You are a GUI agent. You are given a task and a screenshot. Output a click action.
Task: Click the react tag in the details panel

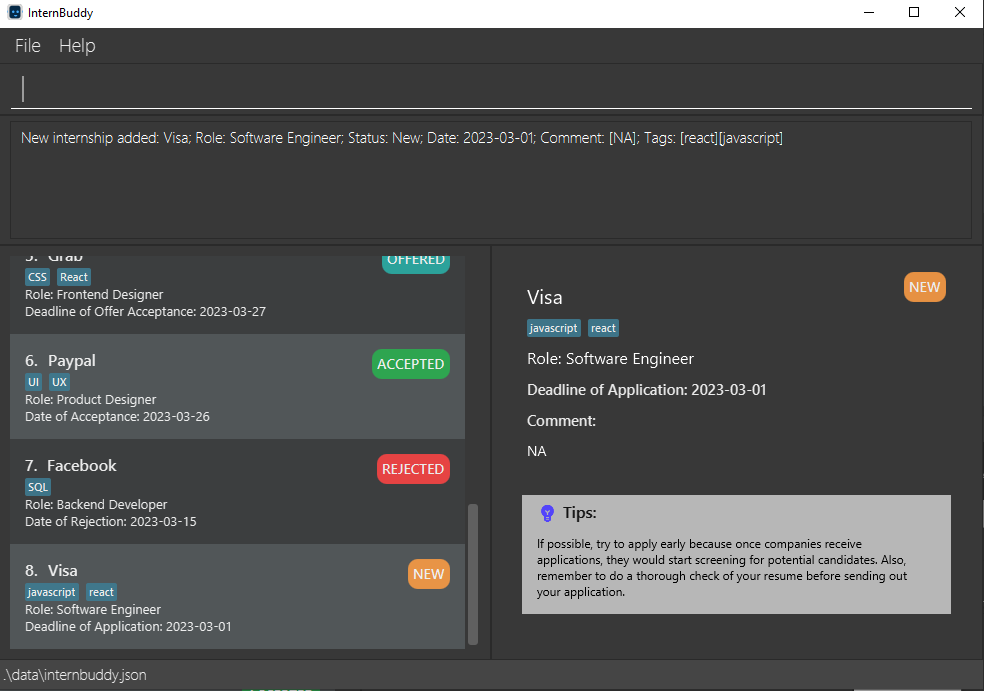pyautogui.click(x=603, y=328)
